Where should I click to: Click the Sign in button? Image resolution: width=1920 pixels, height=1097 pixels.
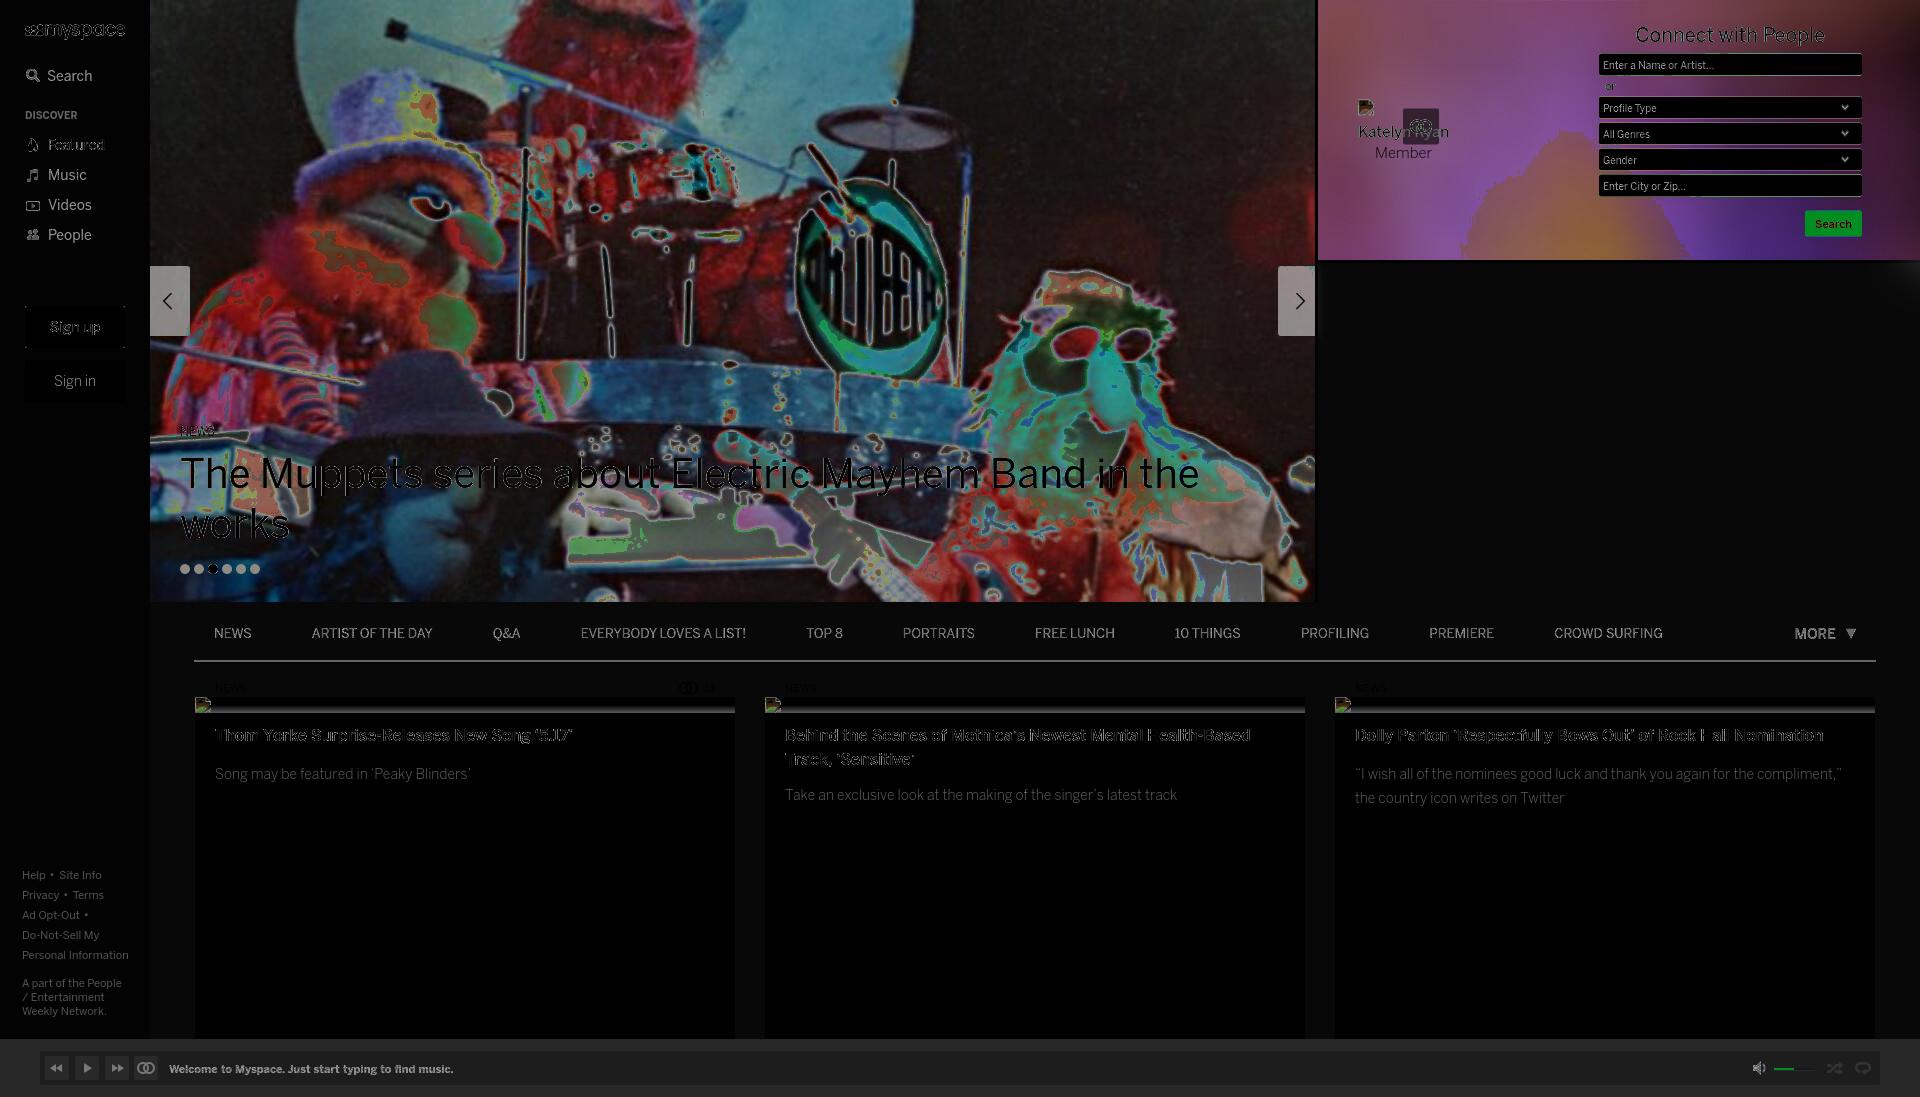[75, 381]
